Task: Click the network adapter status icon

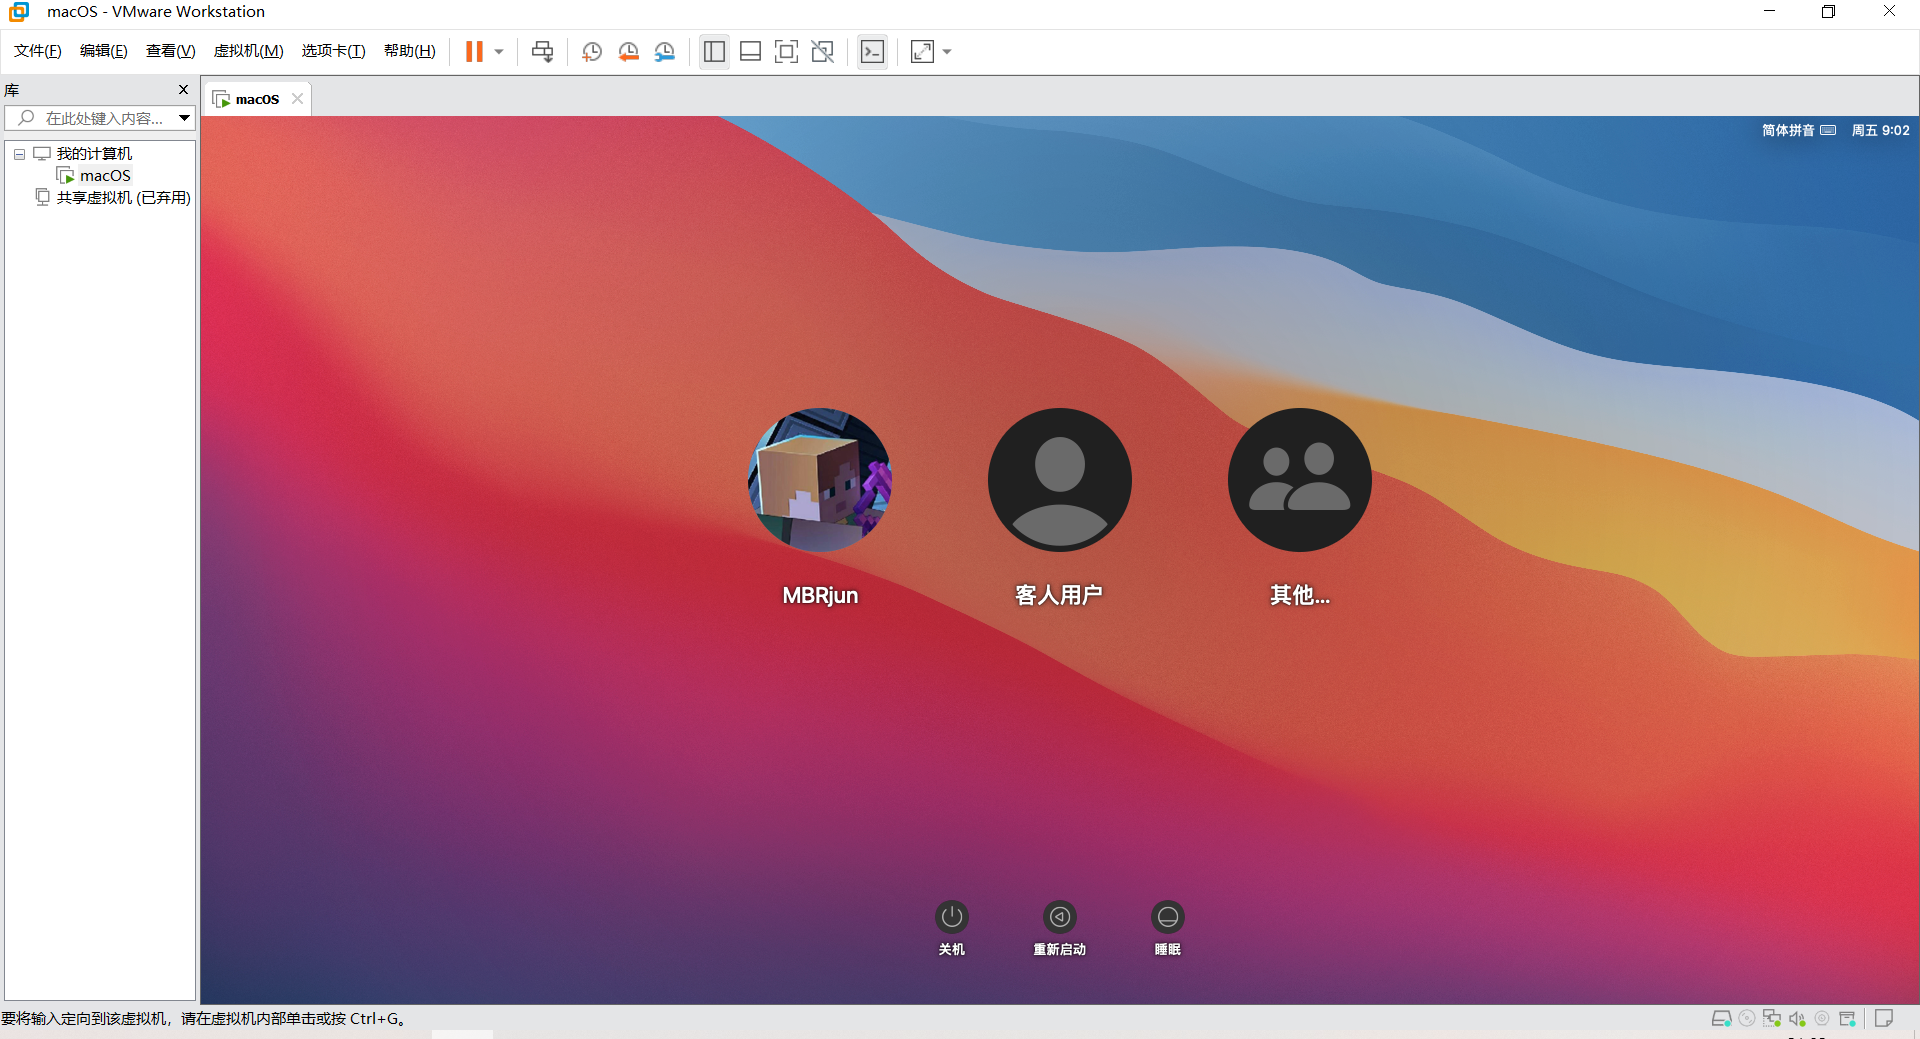Action: pos(1772,1018)
